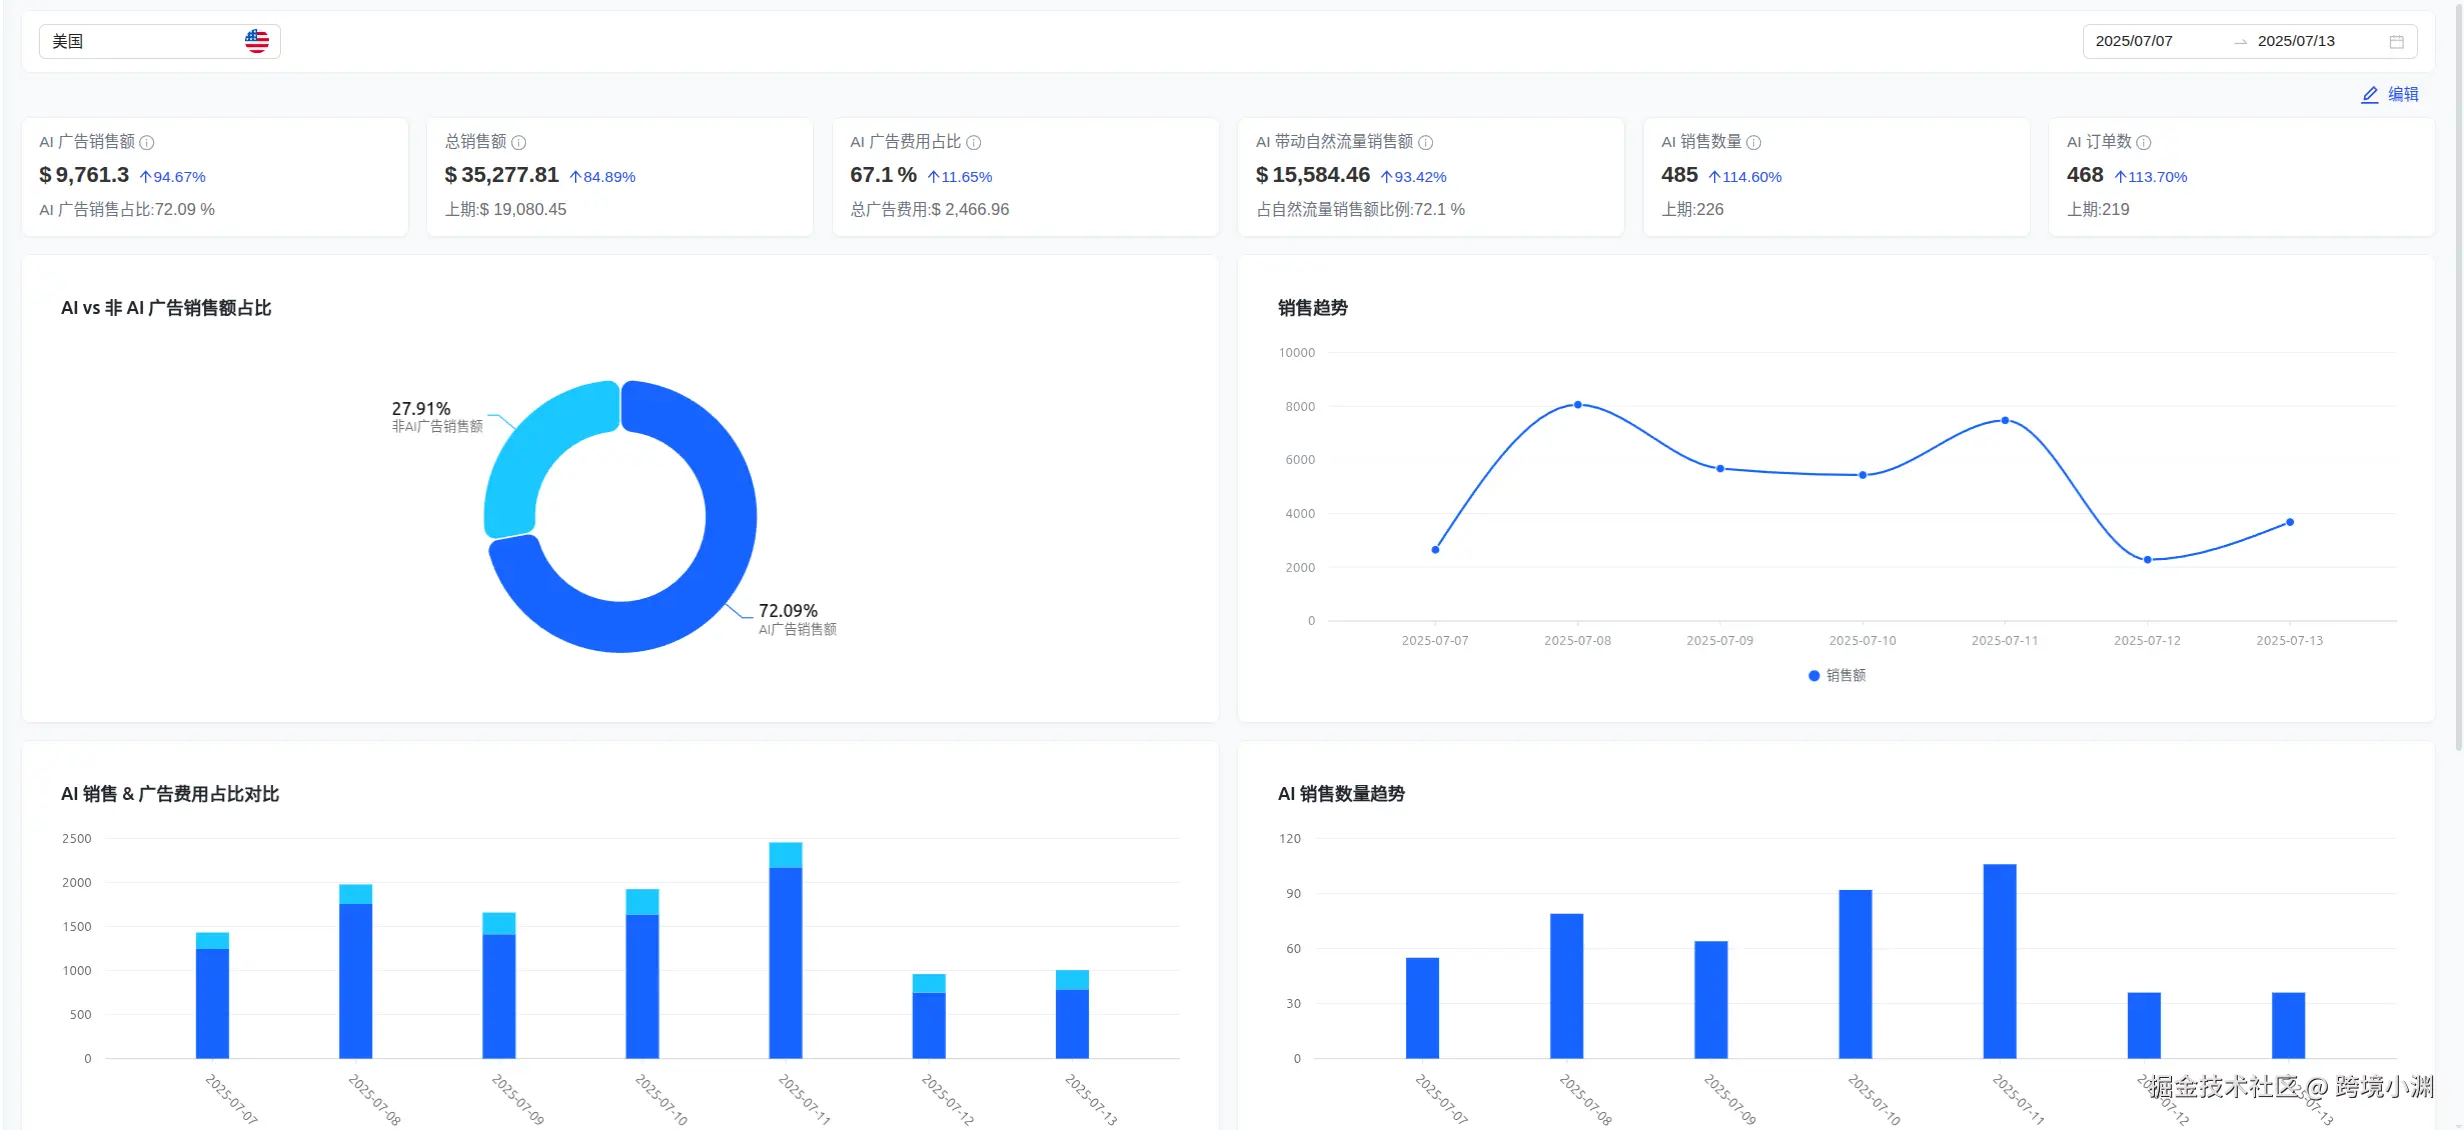This screenshot has width=2464, height=1130.
Task: Click the start date 2025/07/07 field
Action: 2134,41
